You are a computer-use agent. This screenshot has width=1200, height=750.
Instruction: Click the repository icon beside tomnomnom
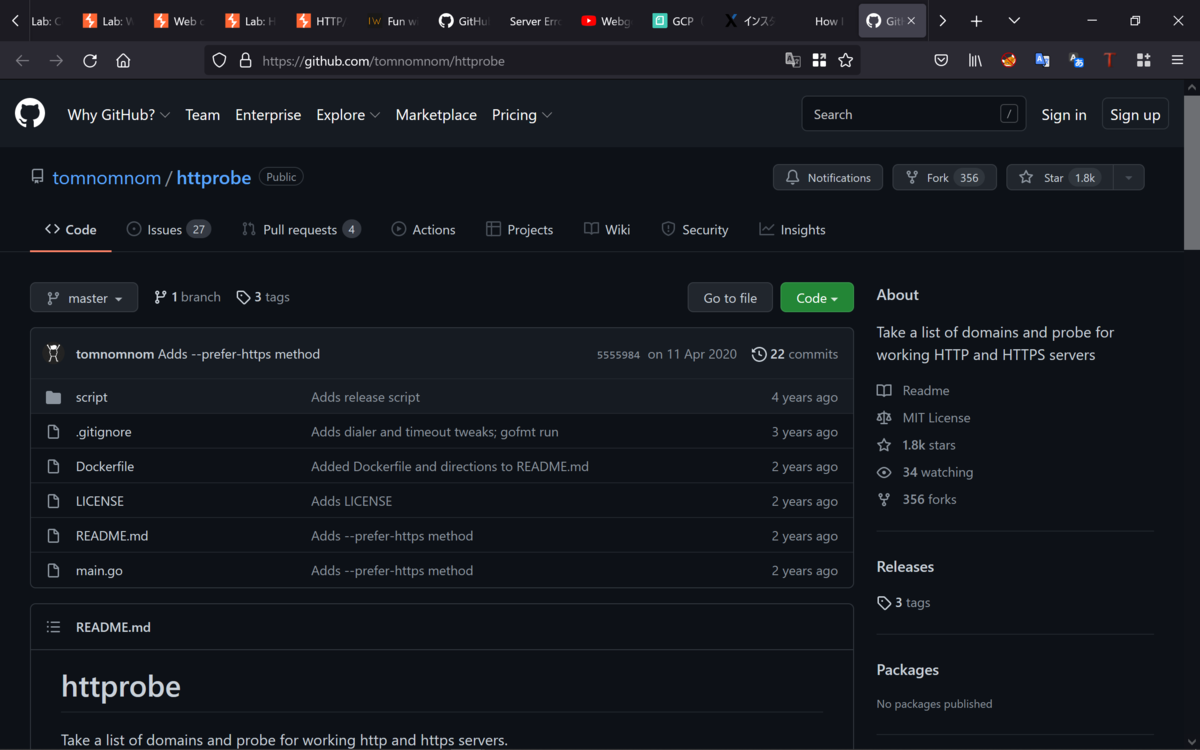37,177
